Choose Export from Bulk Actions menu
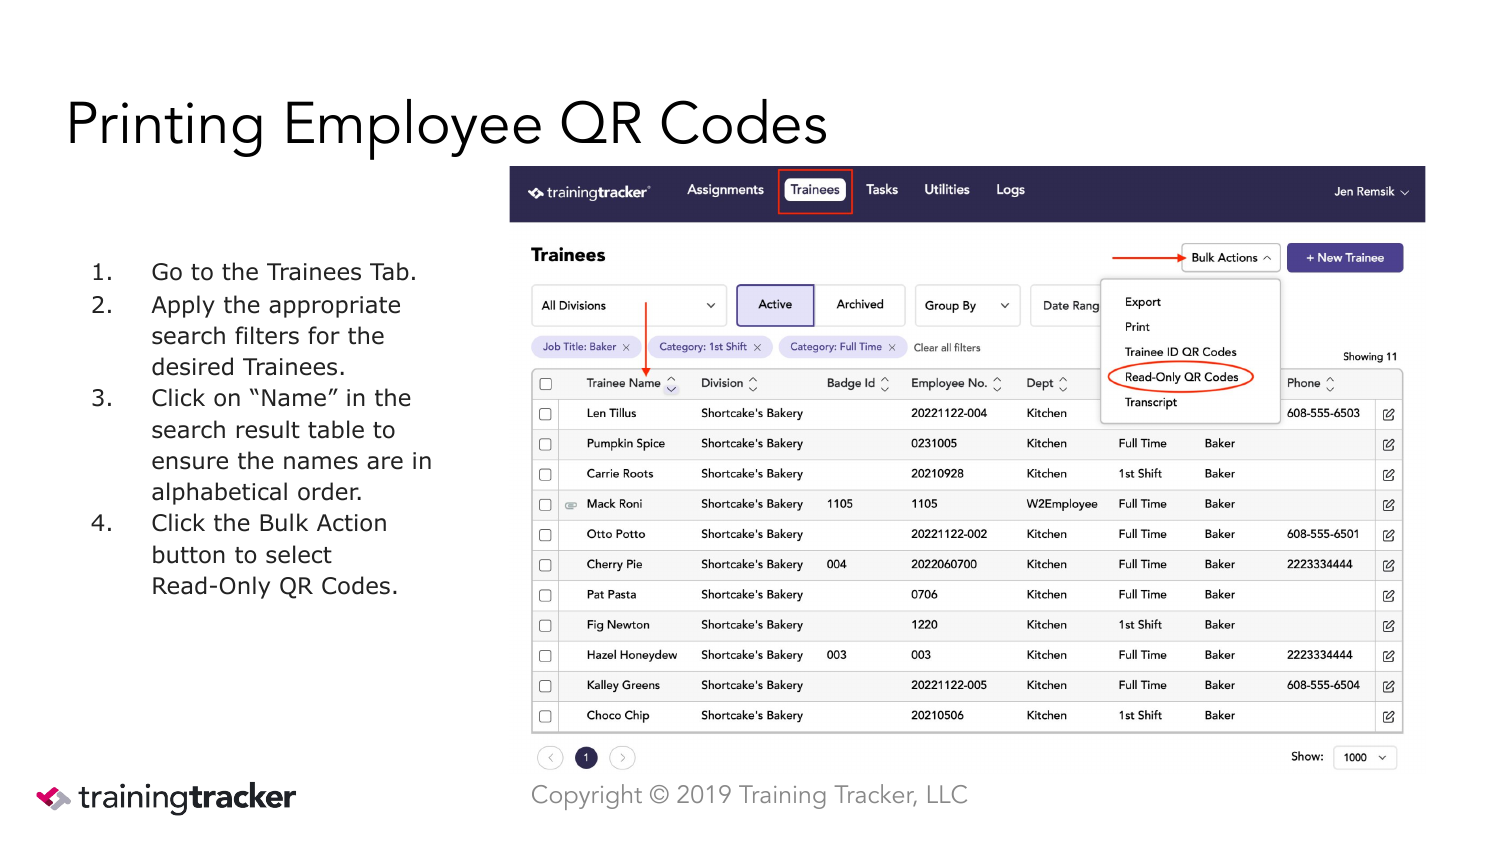This screenshot has height=844, width=1500. click(x=1143, y=302)
